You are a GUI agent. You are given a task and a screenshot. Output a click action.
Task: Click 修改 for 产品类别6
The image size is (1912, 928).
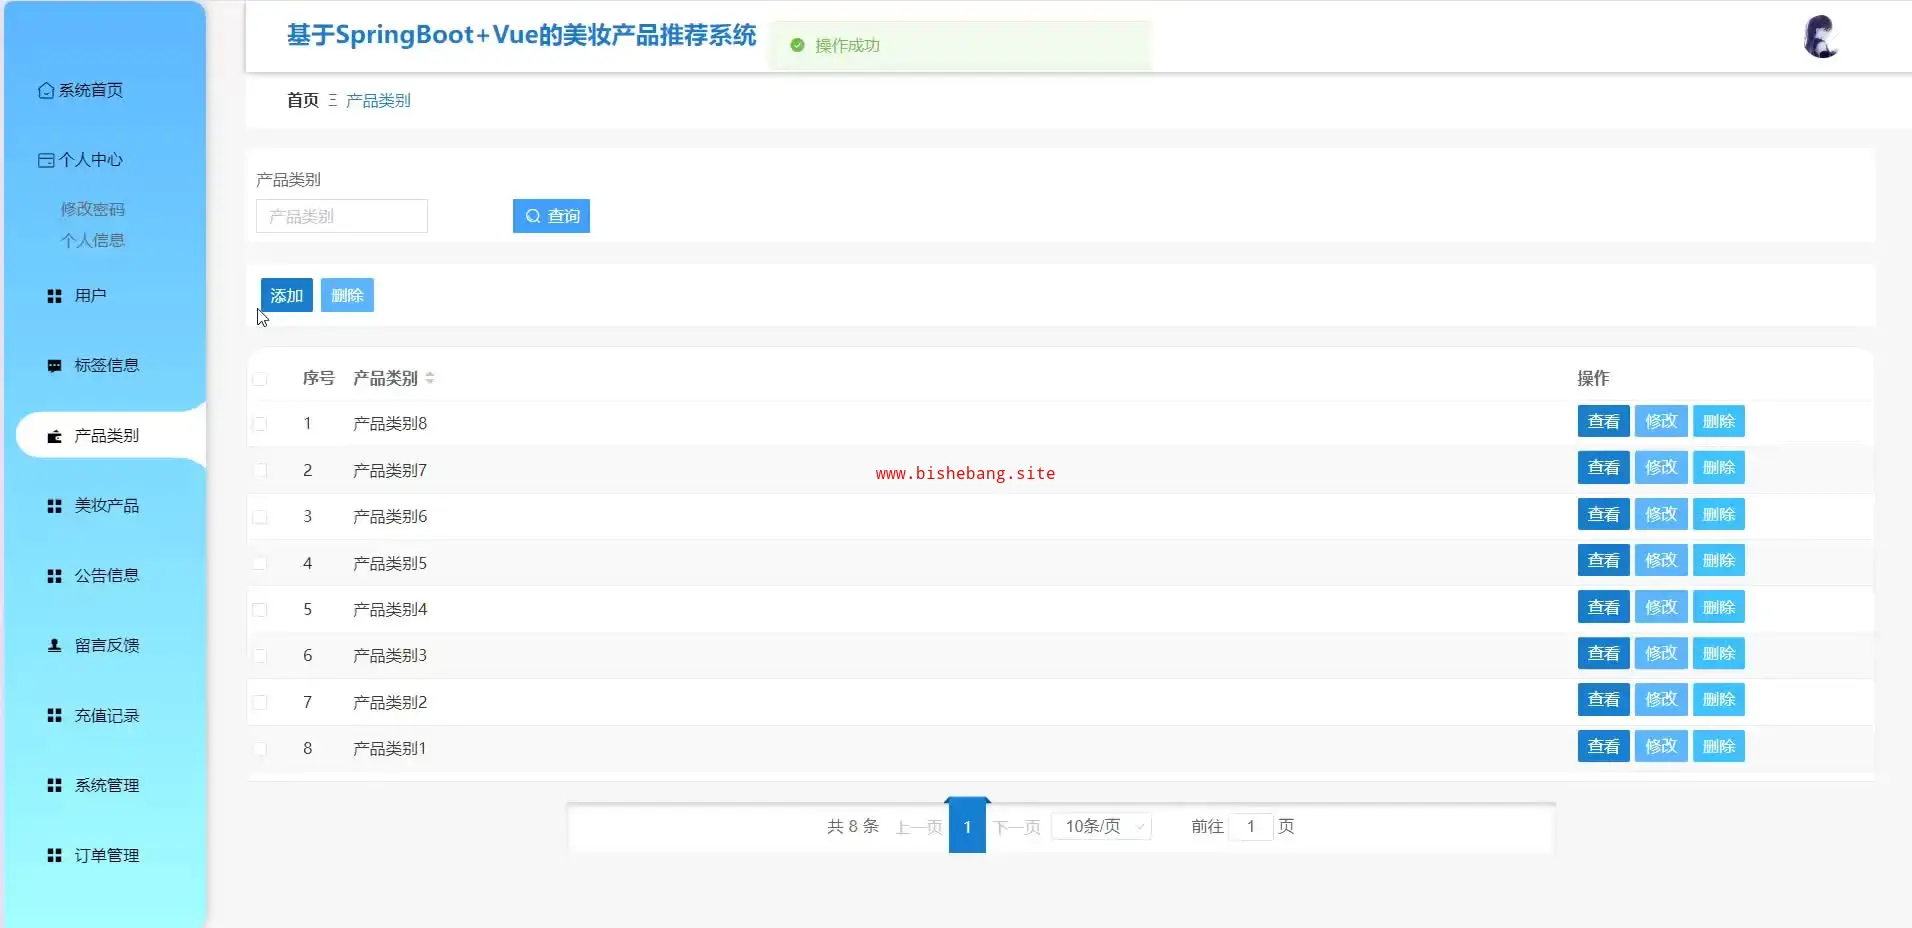click(1661, 514)
